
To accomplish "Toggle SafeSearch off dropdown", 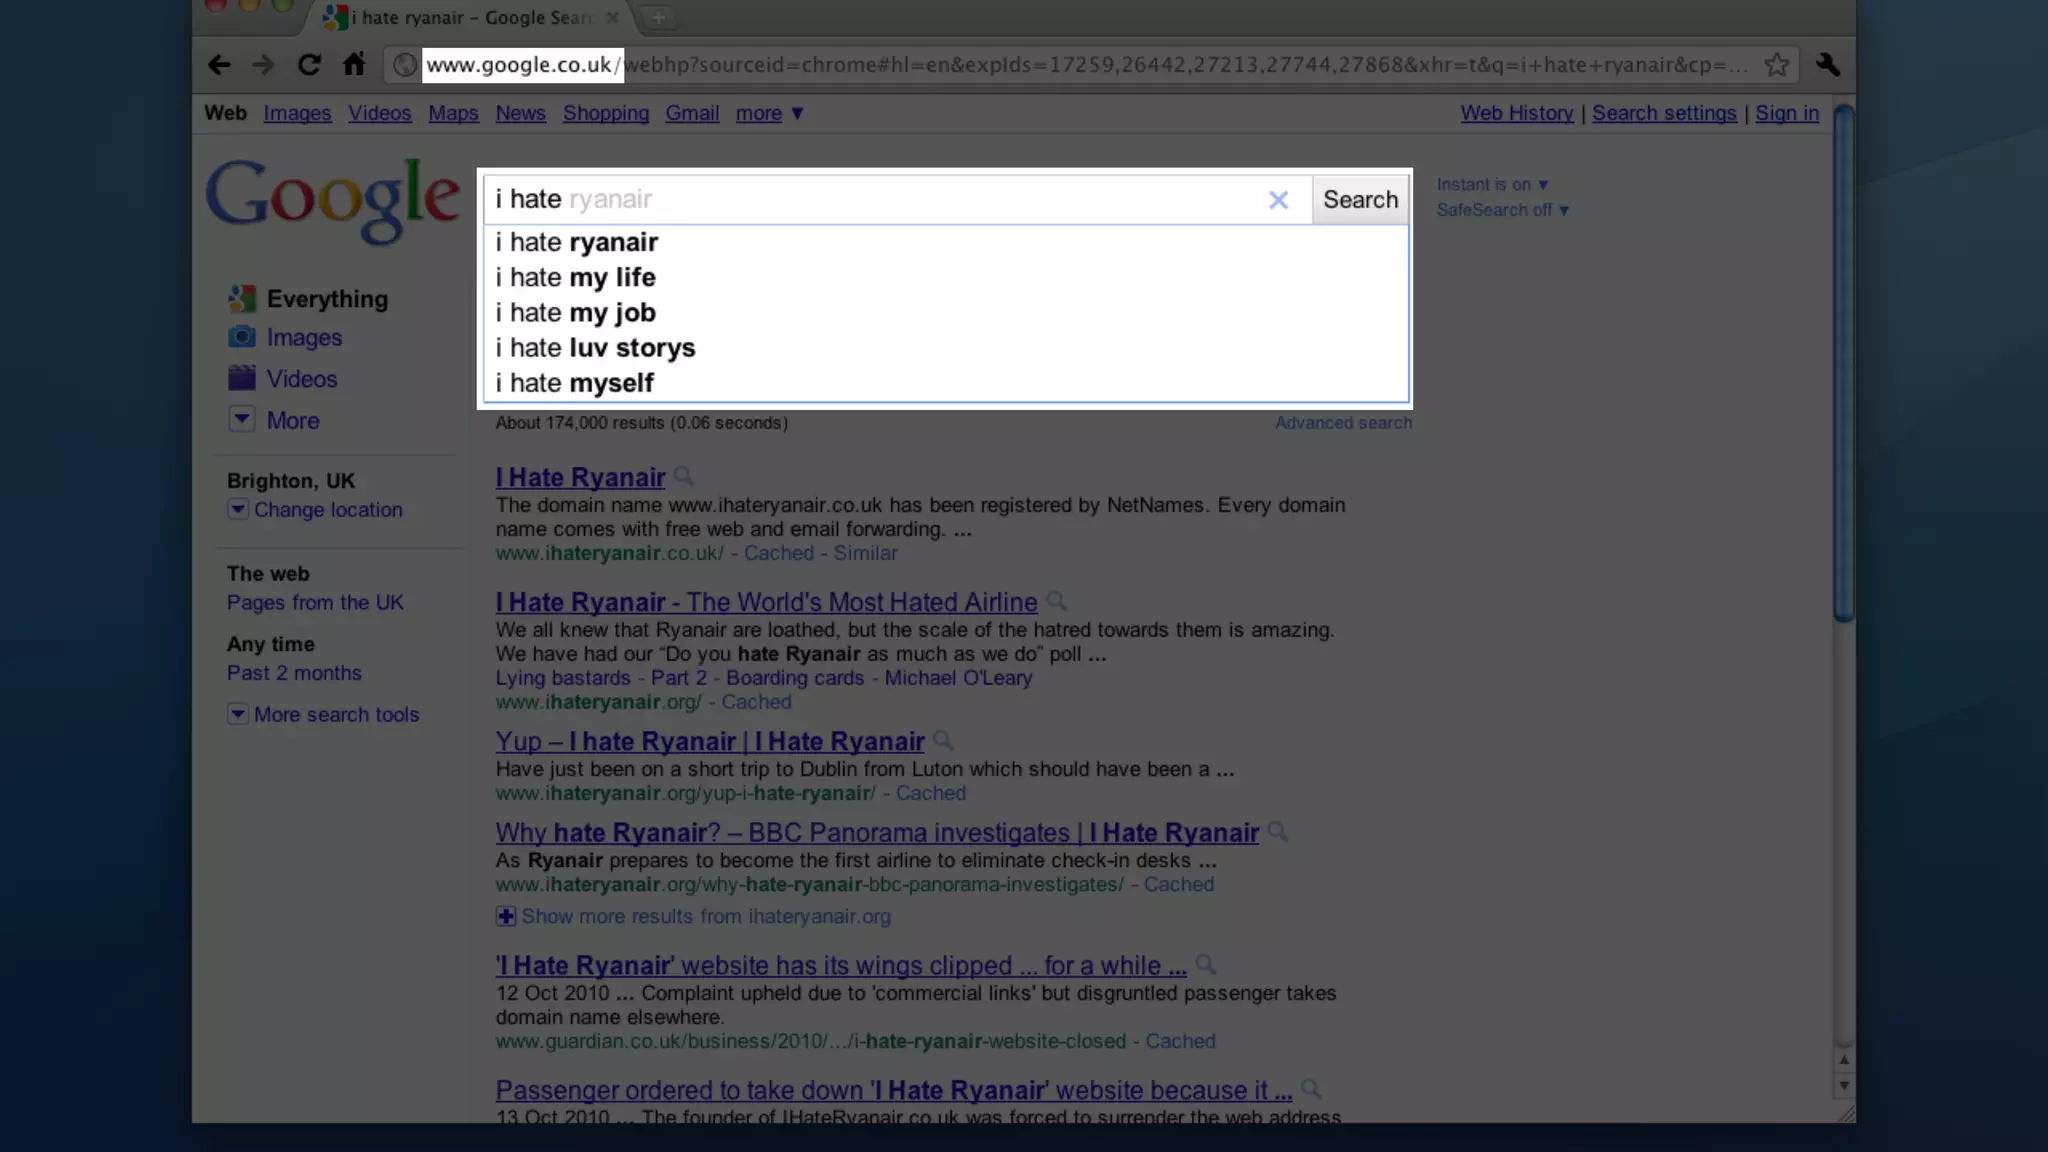I will pyautogui.click(x=1502, y=210).
